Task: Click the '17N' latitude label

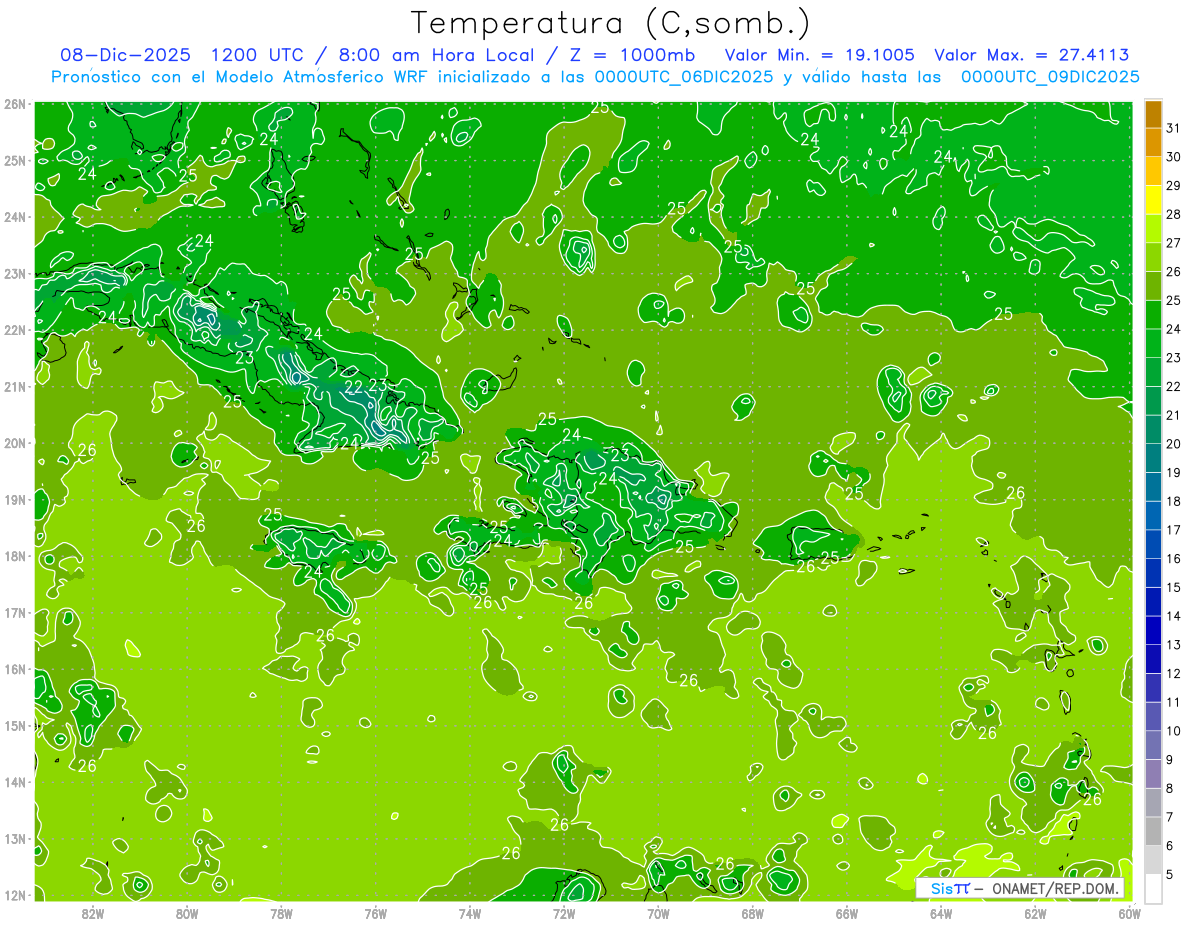Action: (x=14, y=612)
